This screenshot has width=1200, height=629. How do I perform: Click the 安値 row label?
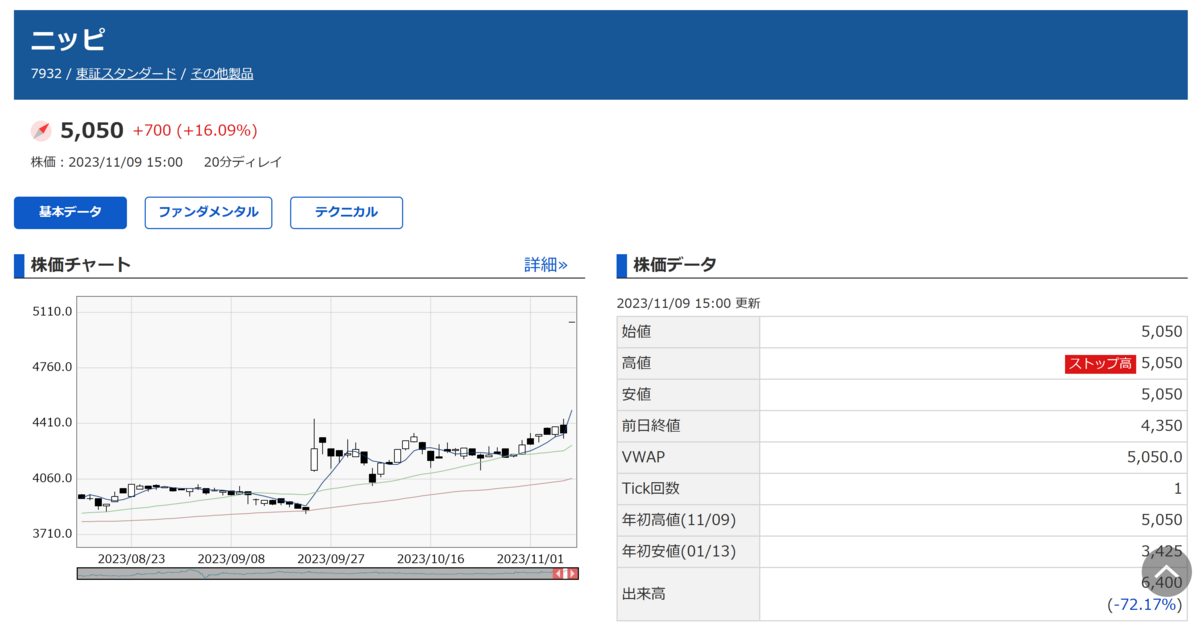[636, 394]
